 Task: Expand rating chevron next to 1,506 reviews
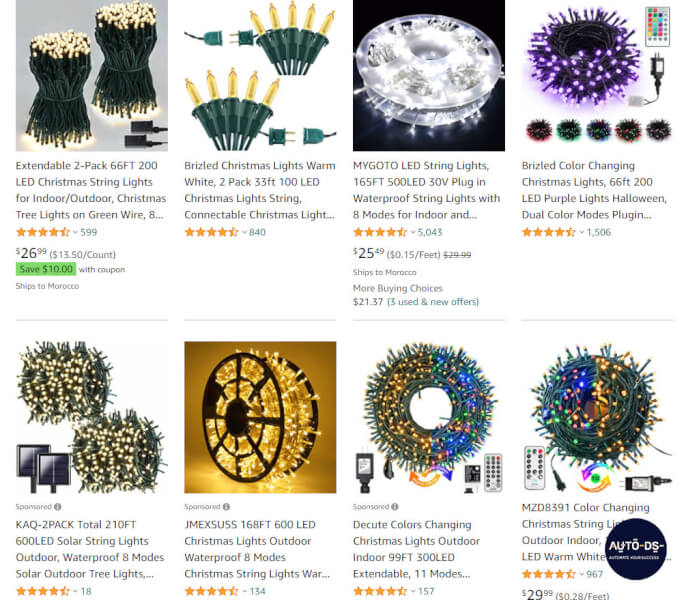(581, 232)
